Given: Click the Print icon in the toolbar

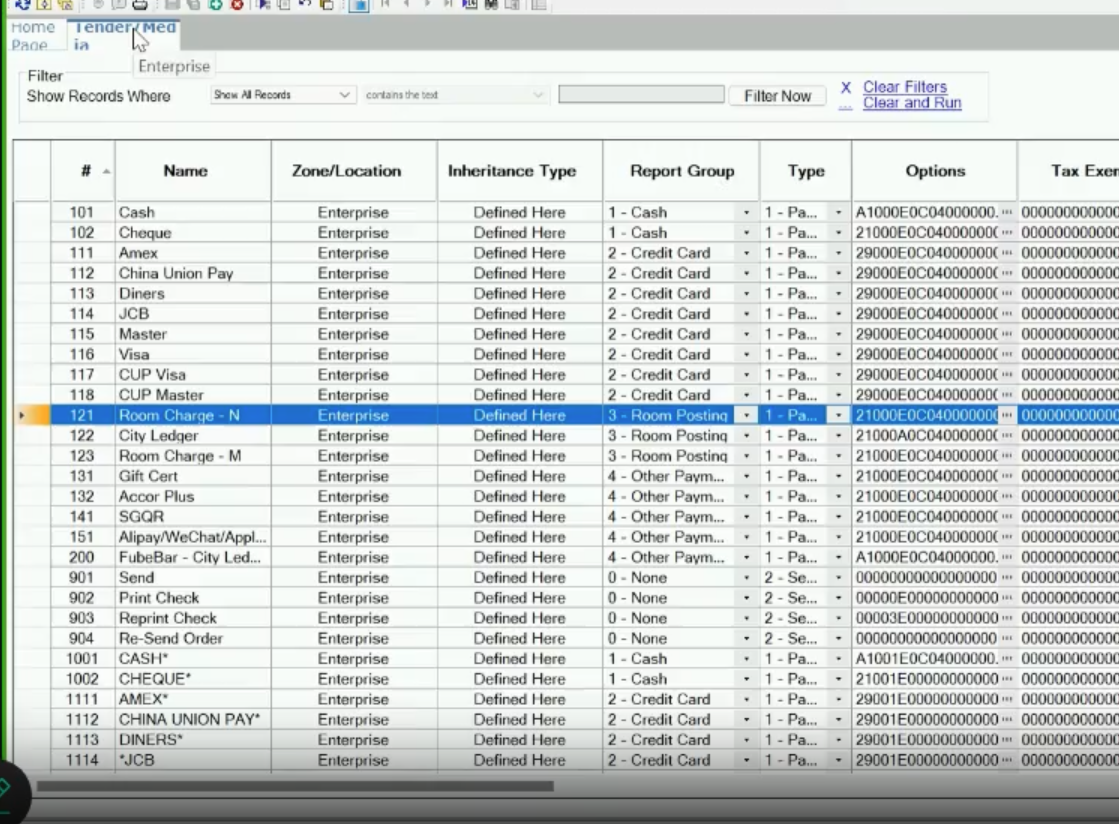Looking at the screenshot, I should pyautogui.click(x=140, y=5).
